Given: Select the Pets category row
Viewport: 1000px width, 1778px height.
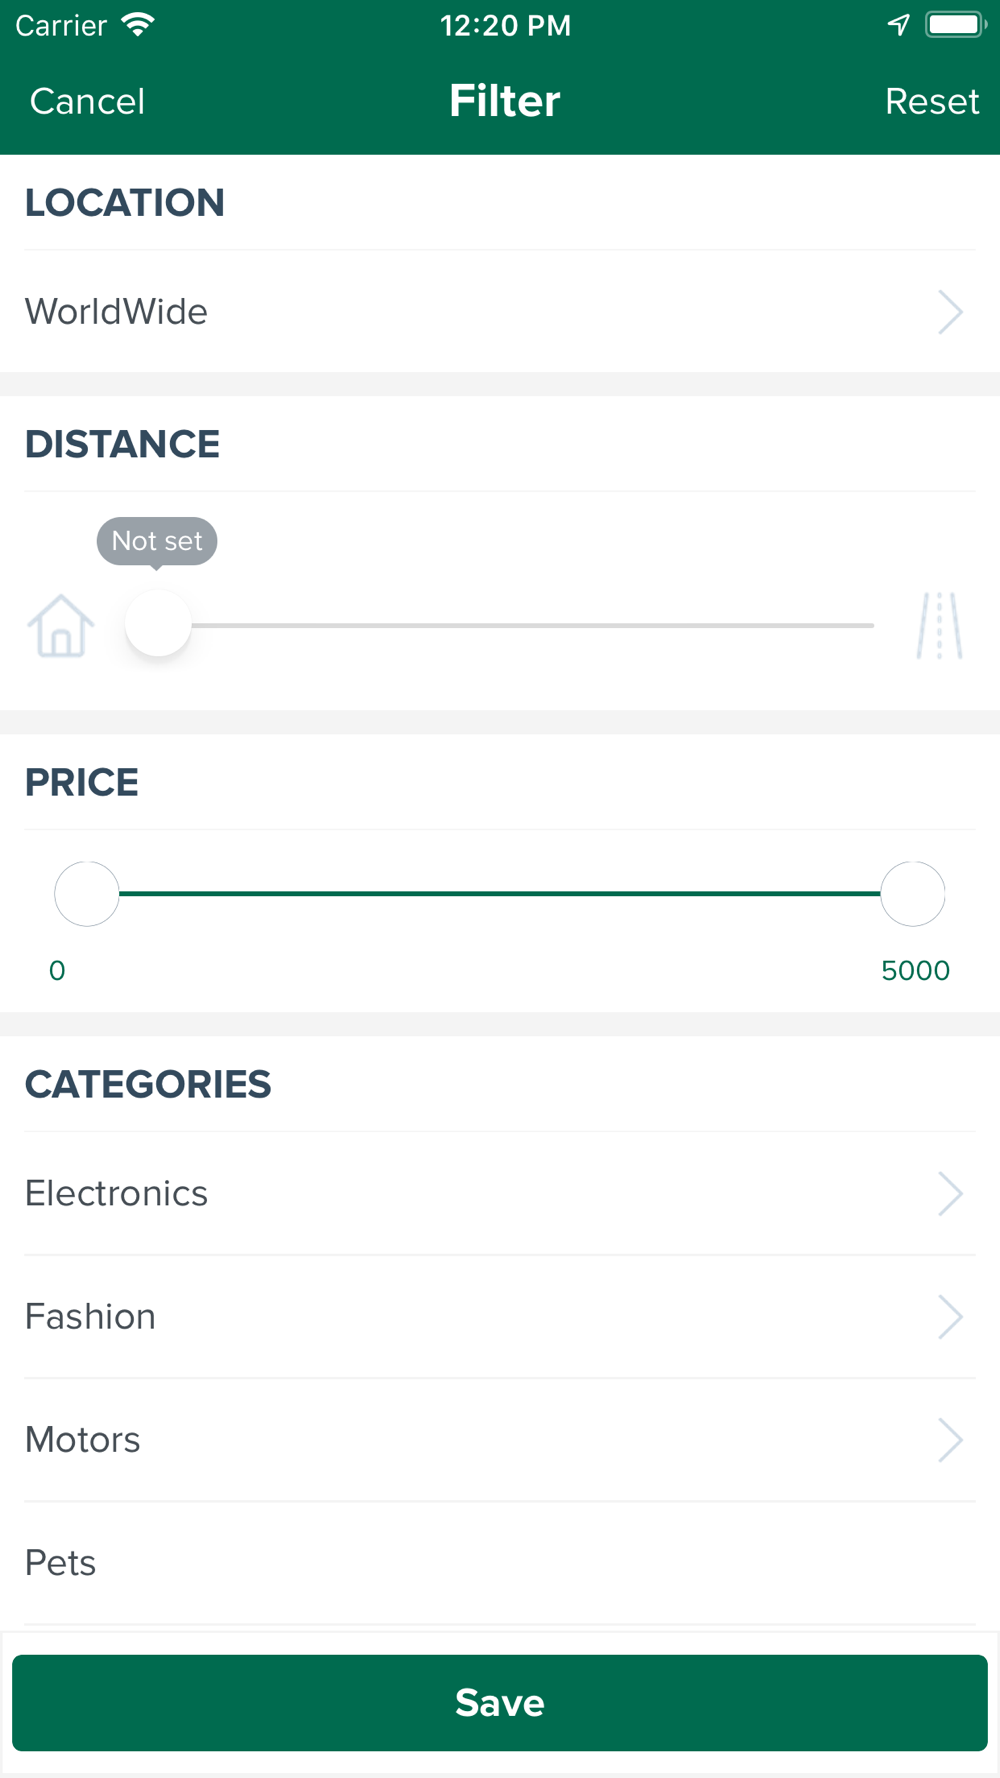Looking at the screenshot, I should coord(500,1563).
